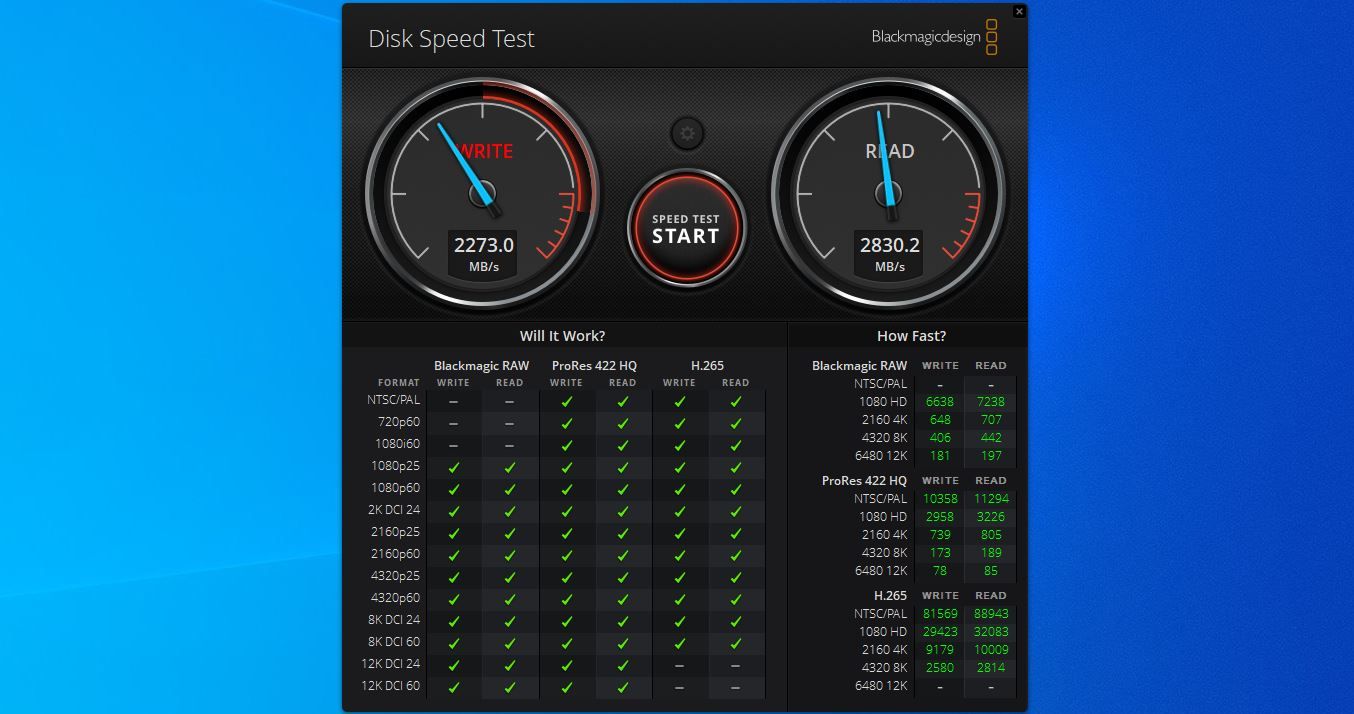The width and height of the screenshot is (1354, 714).
Task: Click the write speed value 2273.0
Action: pos(484,245)
